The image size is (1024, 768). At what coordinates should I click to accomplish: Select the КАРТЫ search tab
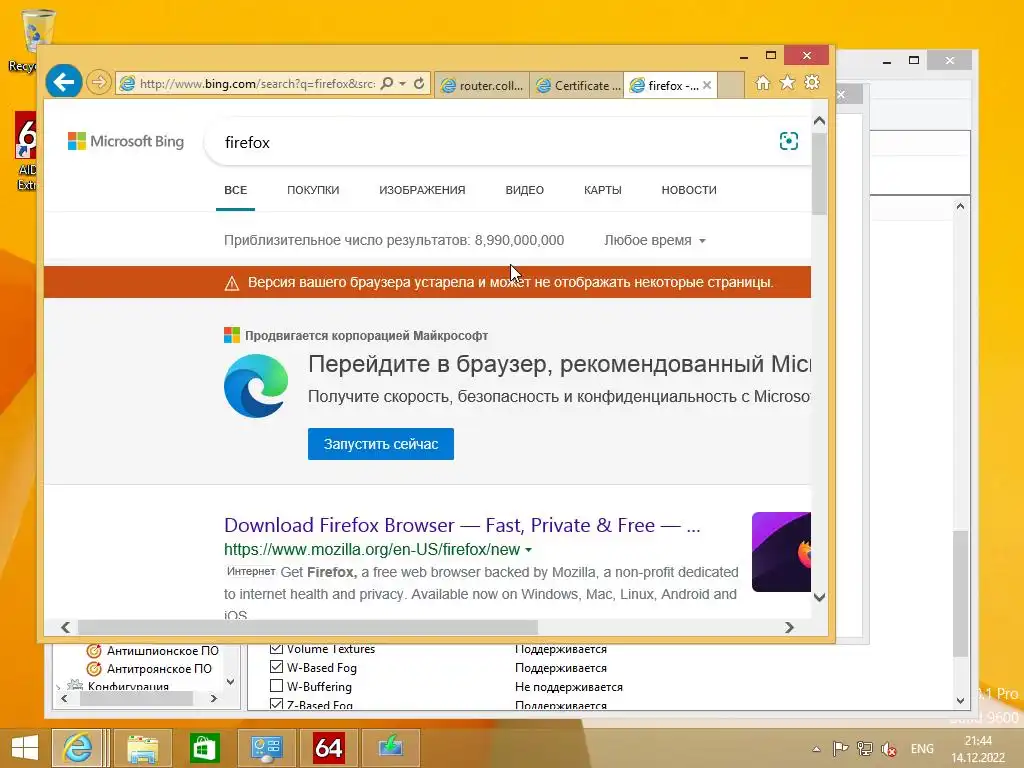pyautogui.click(x=602, y=190)
